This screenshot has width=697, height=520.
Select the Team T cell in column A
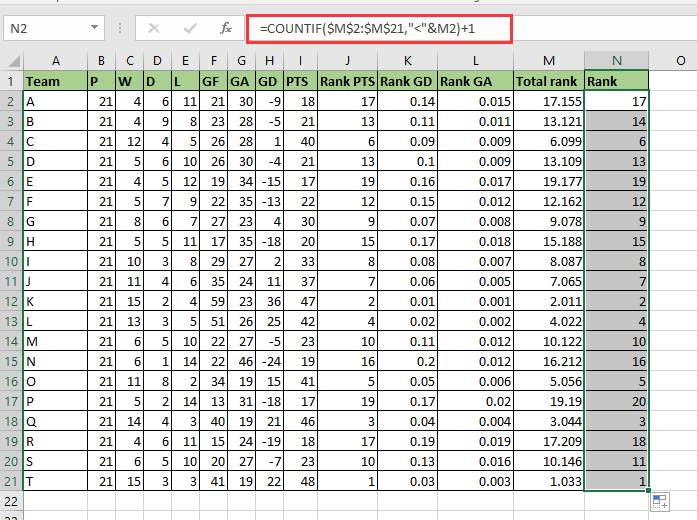click(55, 481)
